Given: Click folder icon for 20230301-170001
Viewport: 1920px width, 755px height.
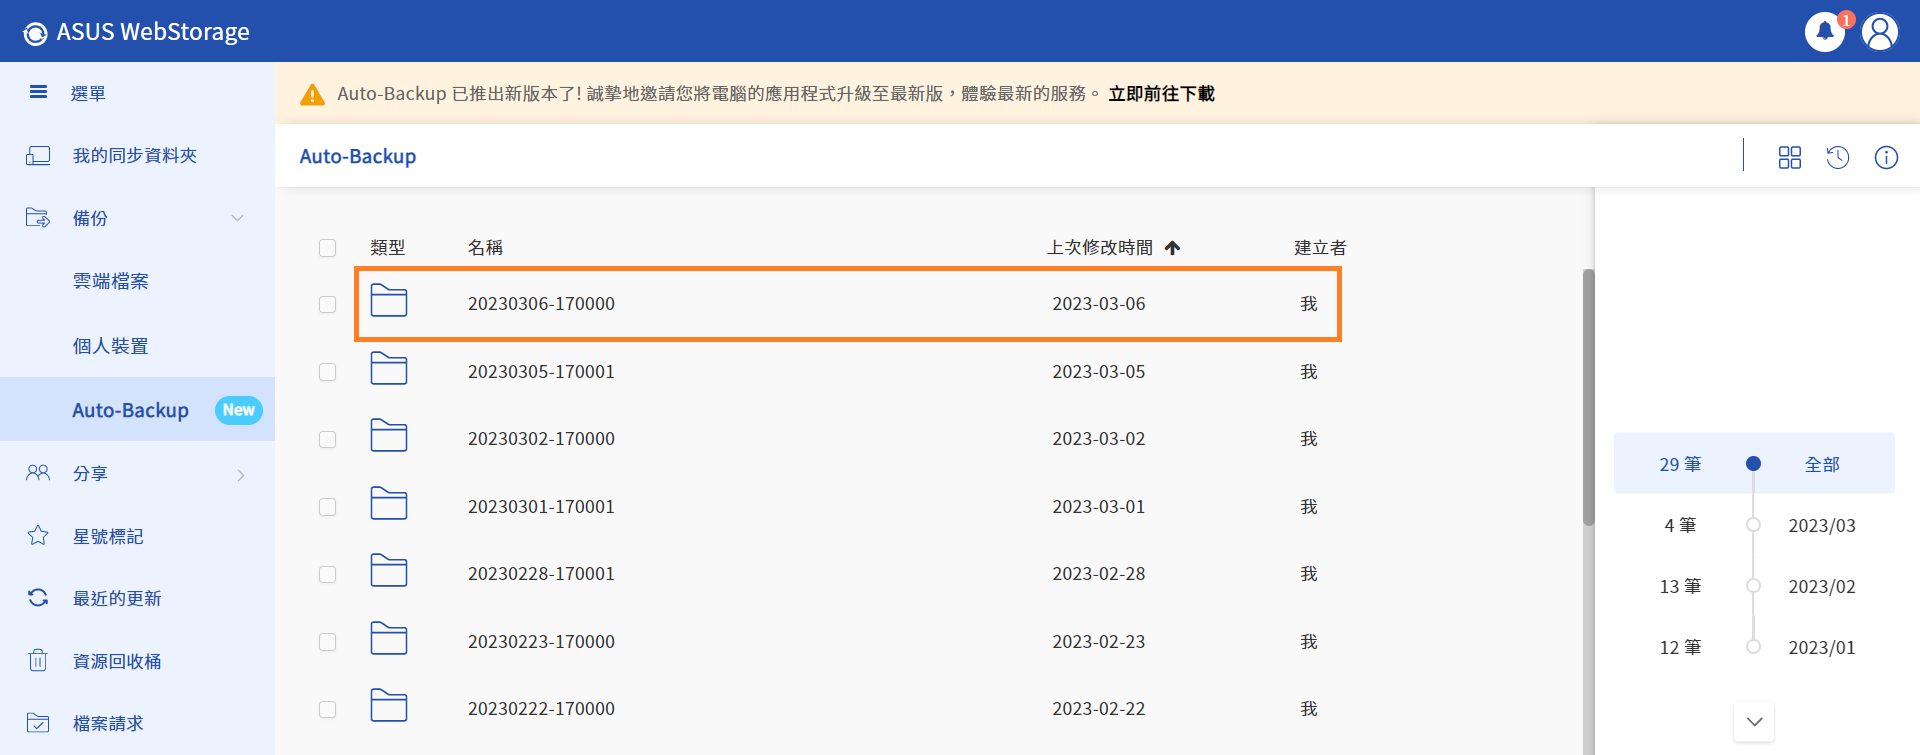Looking at the screenshot, I should pos(389,504).
